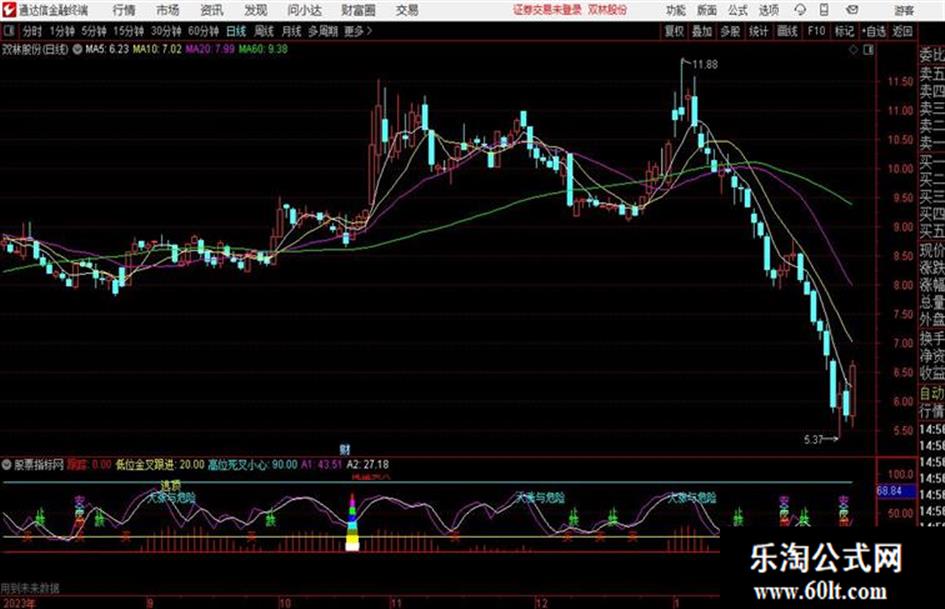Switch to the 15分钟 period tab
Viewport: 945px width, 609px height.
128,31
